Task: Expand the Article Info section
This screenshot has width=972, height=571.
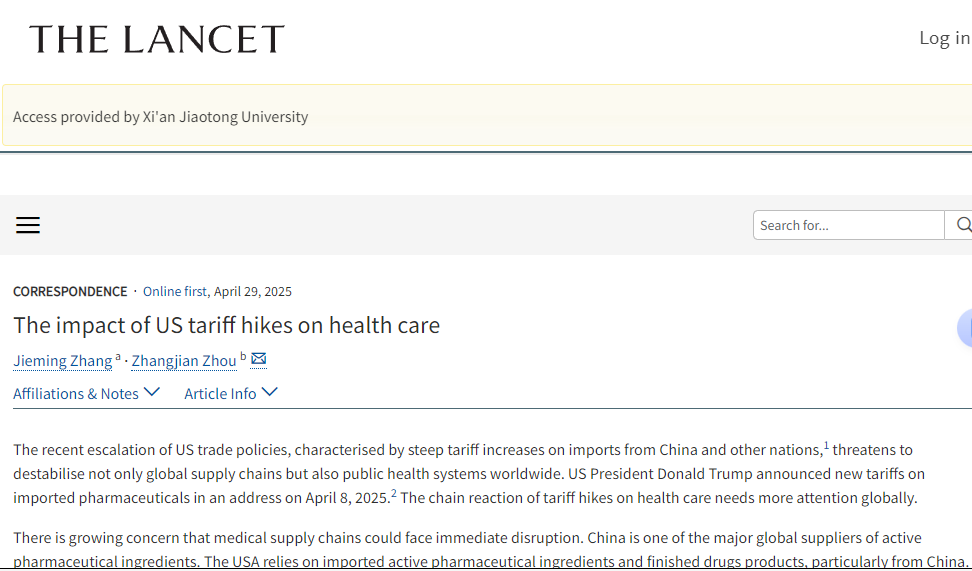Action: [x=220, y=394]
